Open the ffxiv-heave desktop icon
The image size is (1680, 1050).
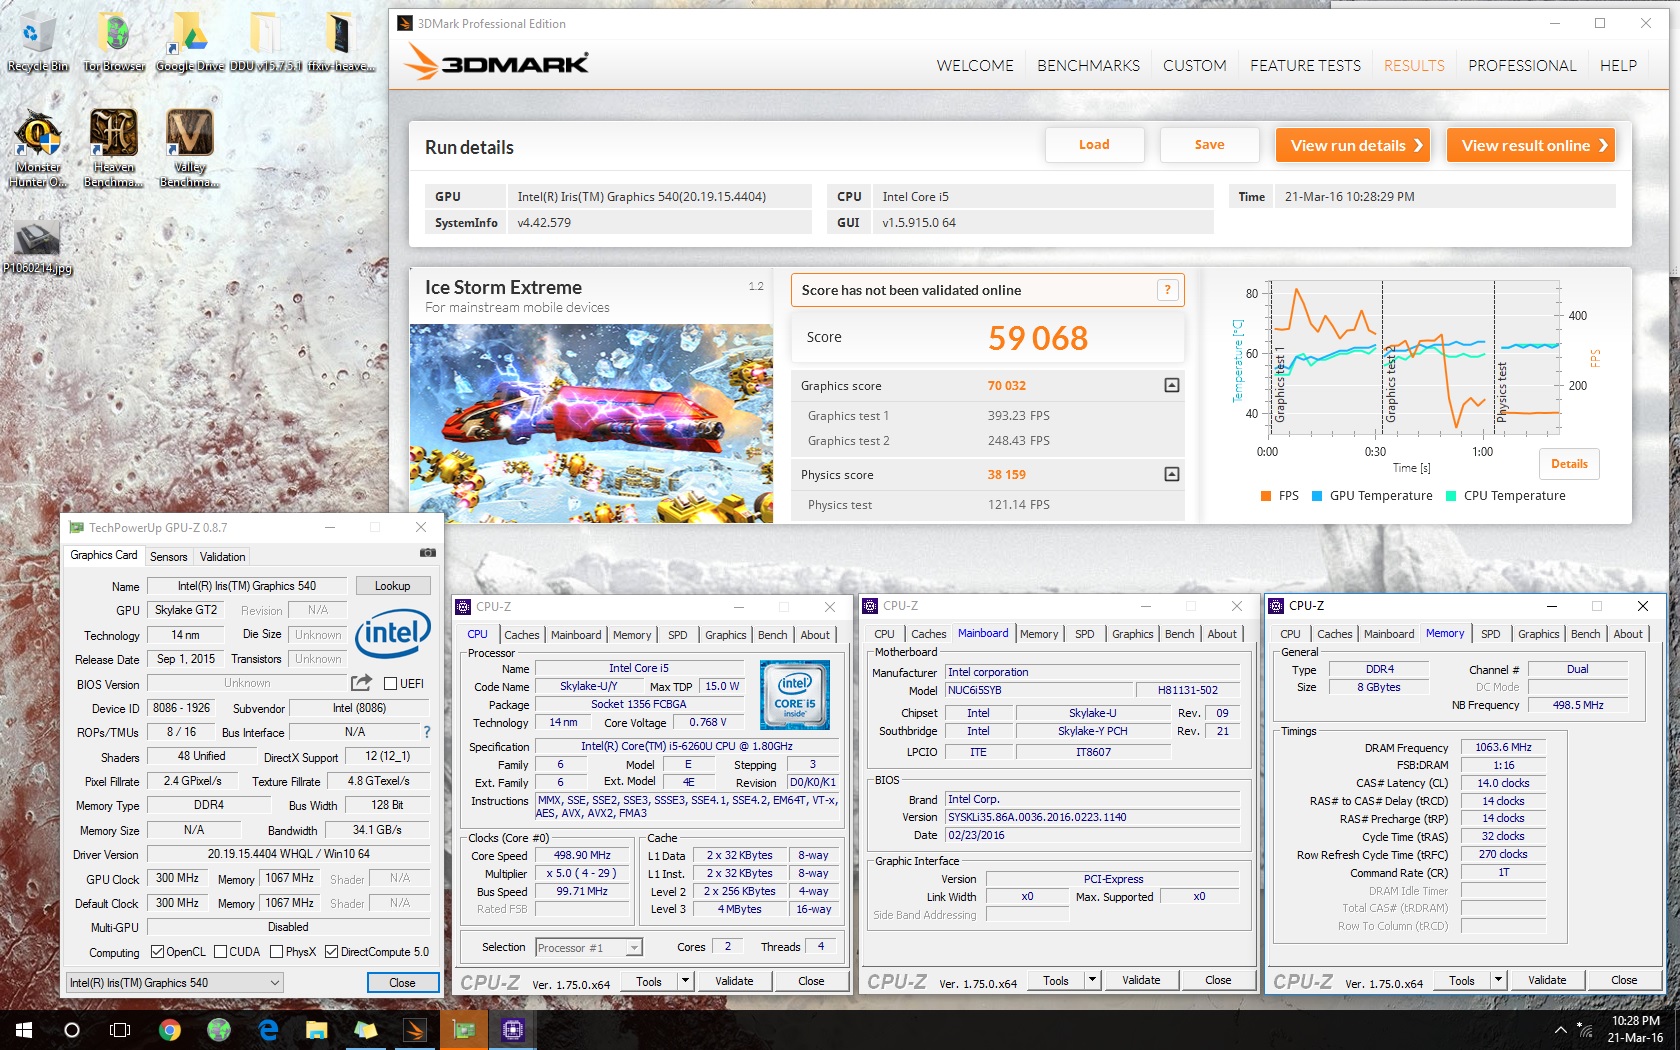[x=341, y=42]
